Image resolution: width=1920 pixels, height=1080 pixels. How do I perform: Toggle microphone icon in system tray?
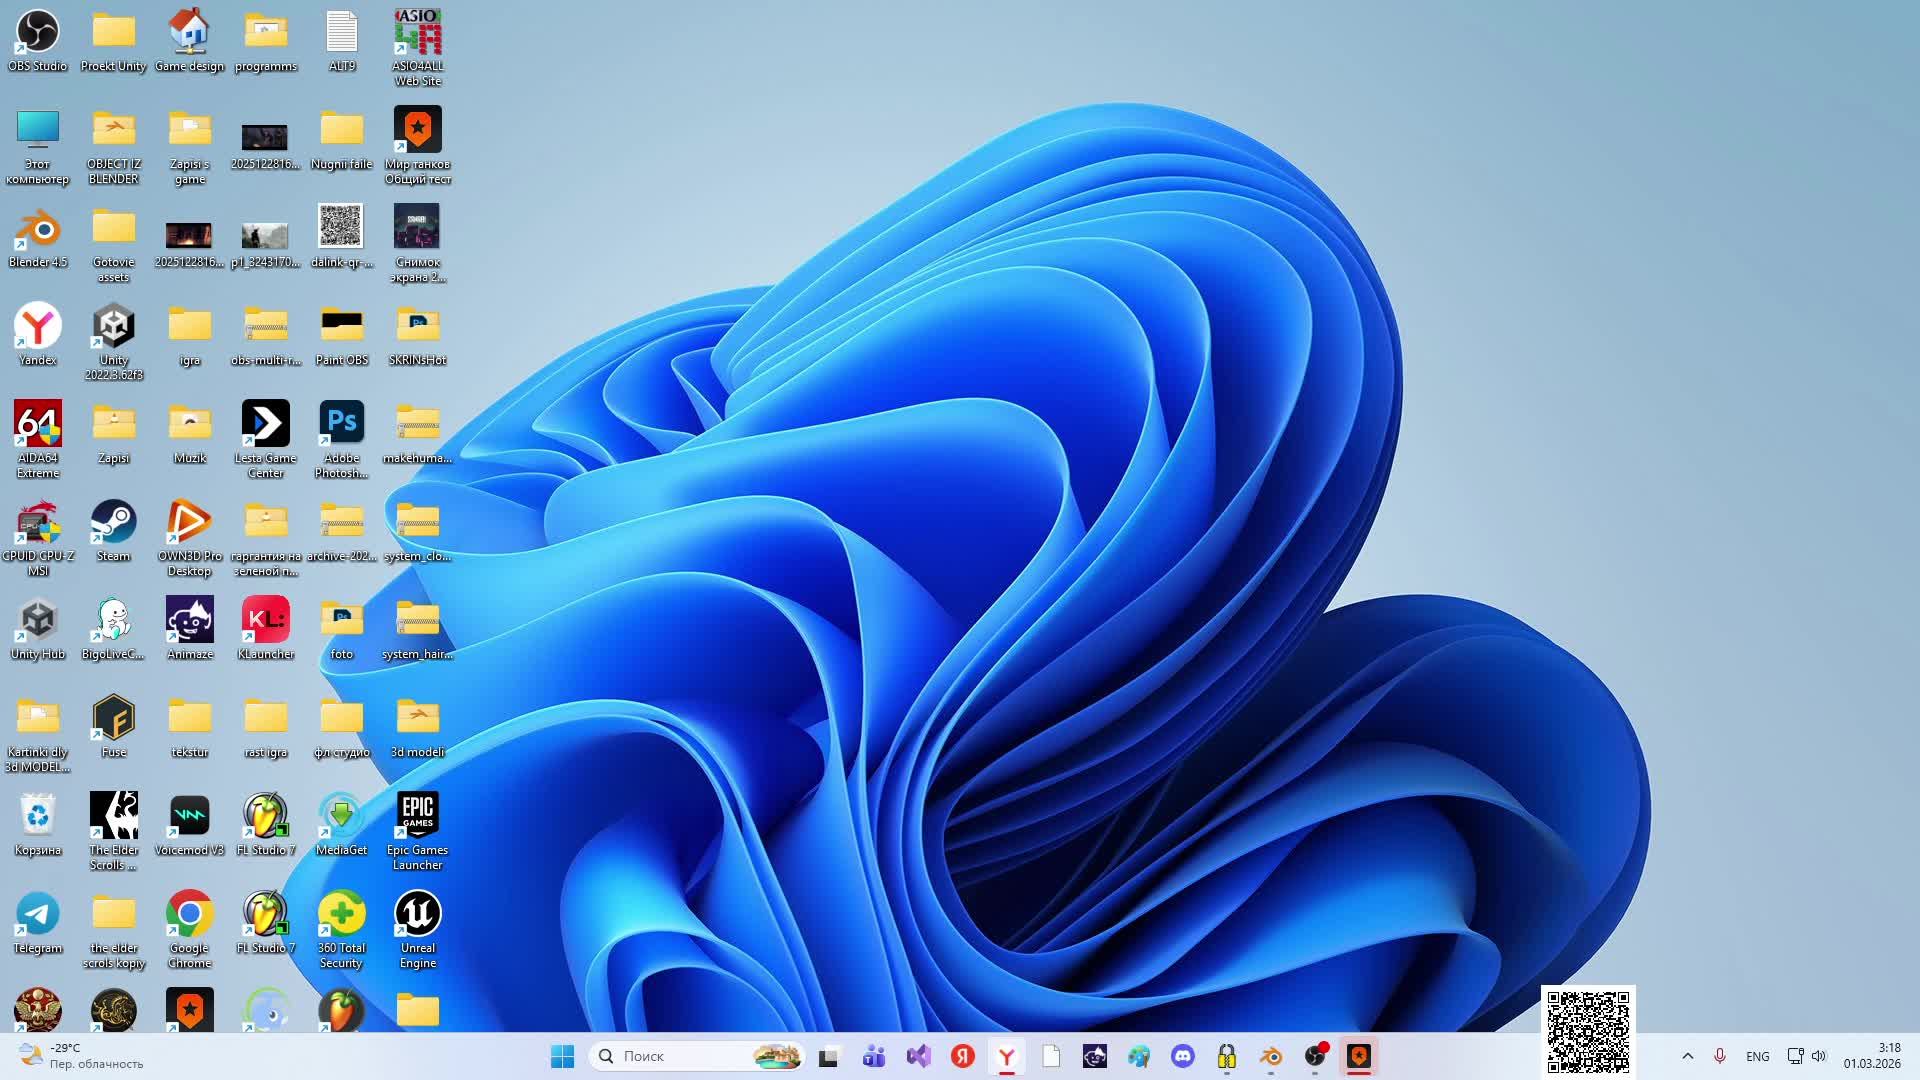click(x=1720, y=1057)
